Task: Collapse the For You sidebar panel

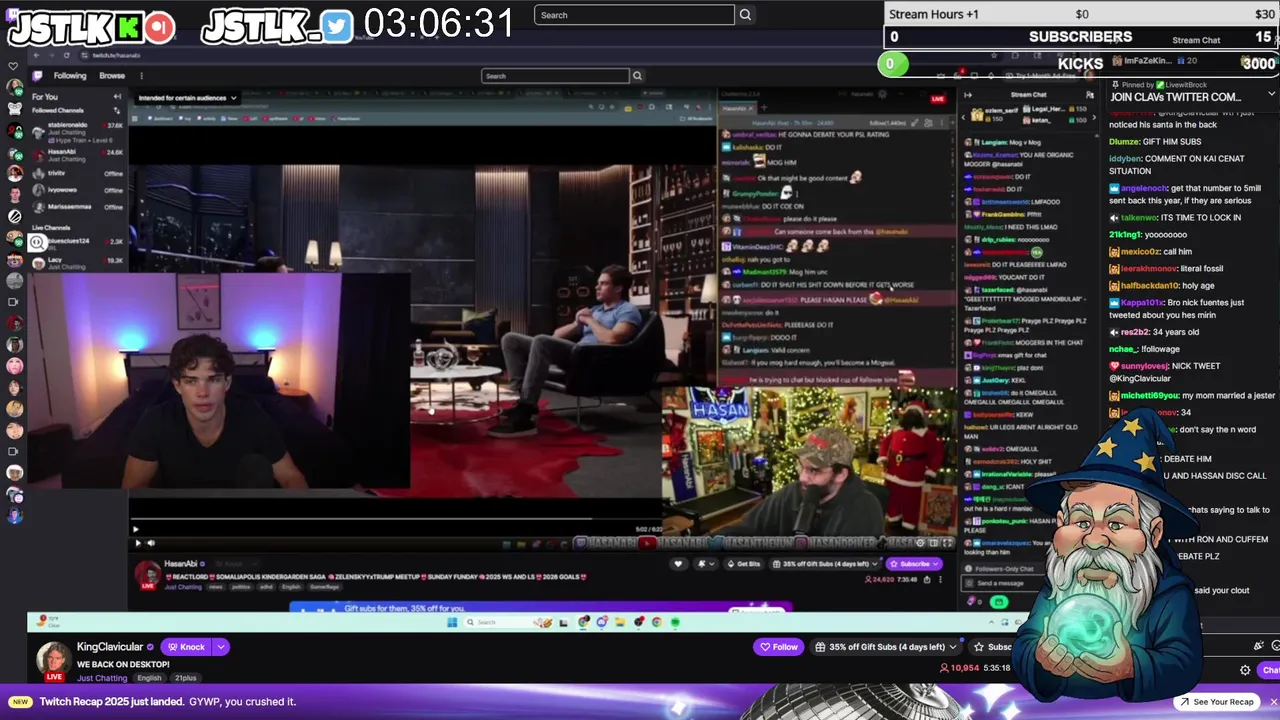Action: (117, 97)
